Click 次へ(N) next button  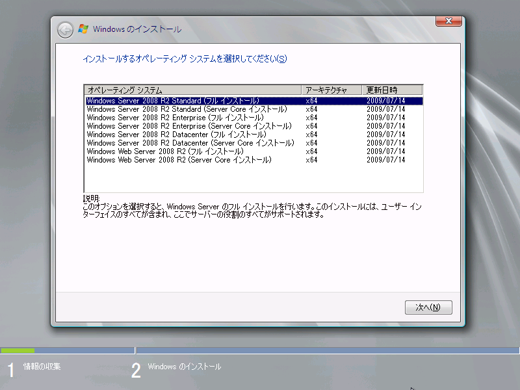pos(428,307)
